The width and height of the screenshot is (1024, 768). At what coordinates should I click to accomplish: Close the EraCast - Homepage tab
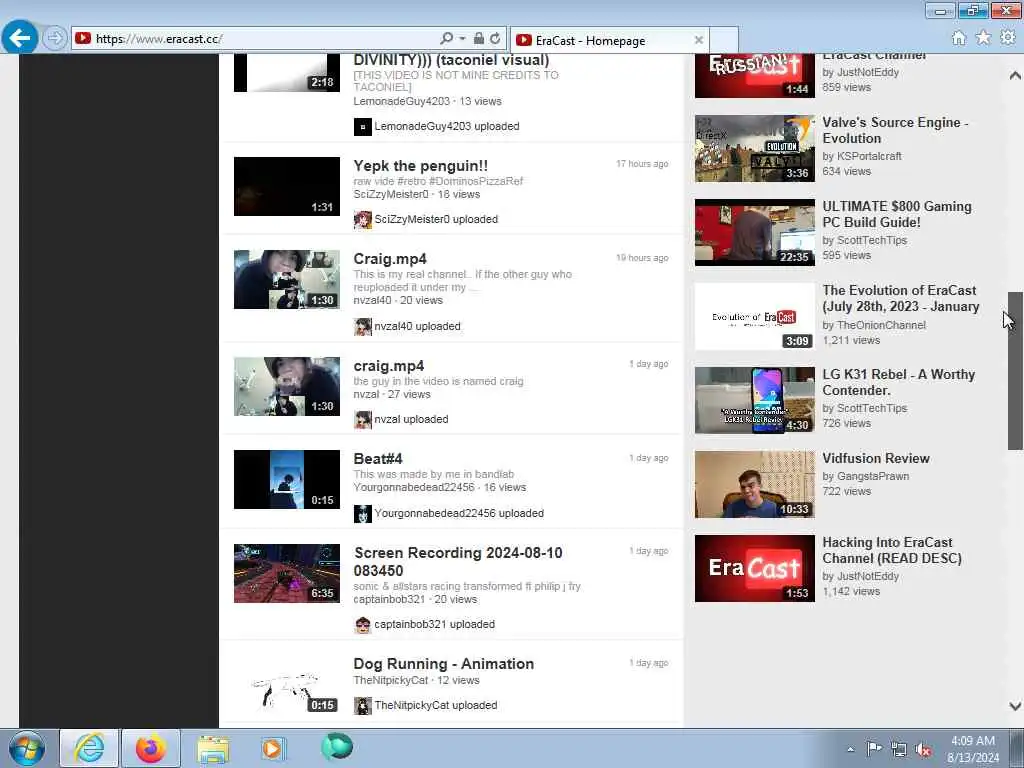tap(699, 40)
